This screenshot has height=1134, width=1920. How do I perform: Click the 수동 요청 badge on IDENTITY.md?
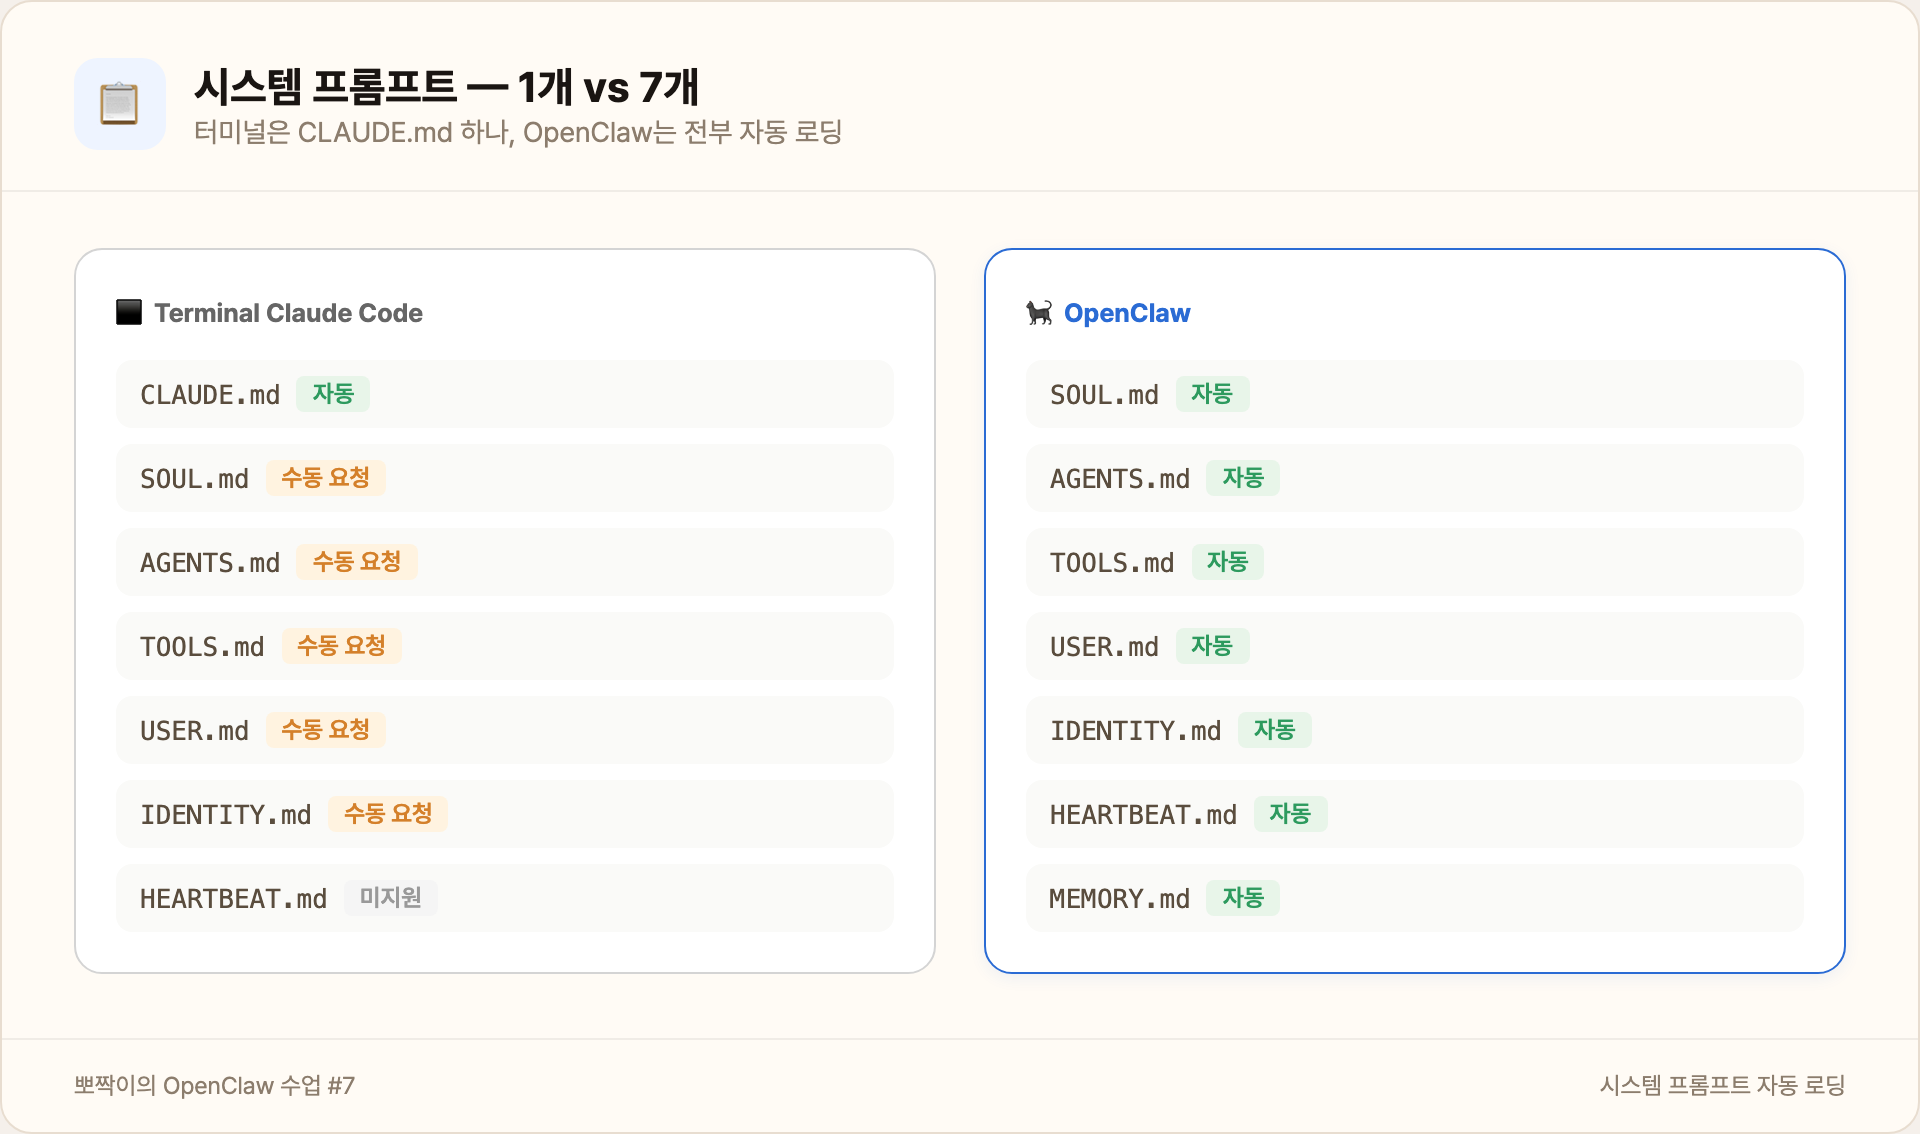coord(387,814)
